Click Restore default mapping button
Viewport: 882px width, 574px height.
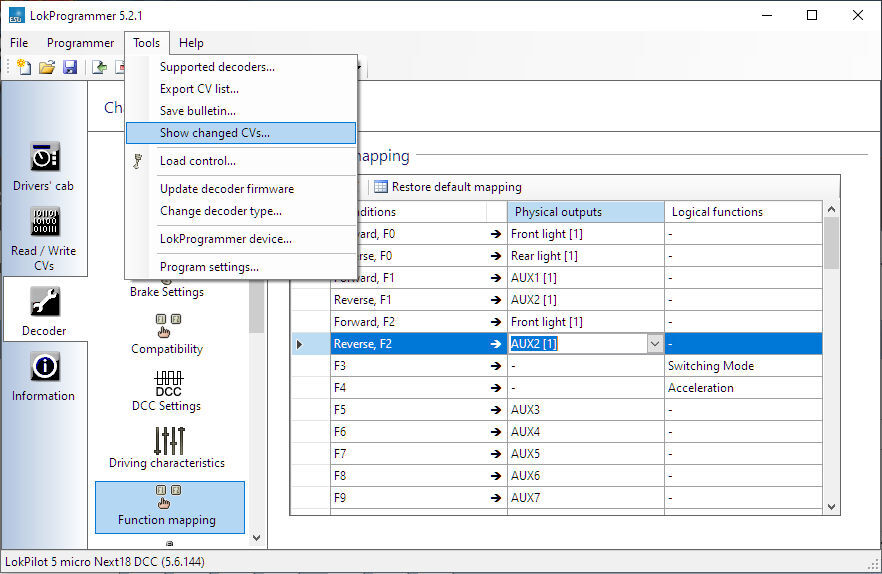pyautogui.click(x=448, y=187)
